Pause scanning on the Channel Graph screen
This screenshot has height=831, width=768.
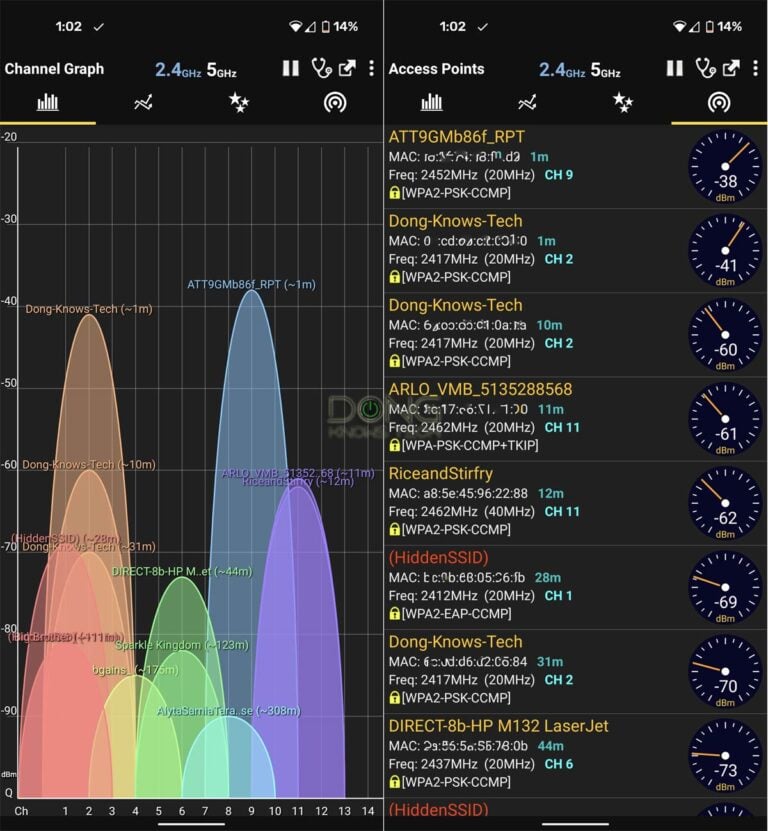291,69
